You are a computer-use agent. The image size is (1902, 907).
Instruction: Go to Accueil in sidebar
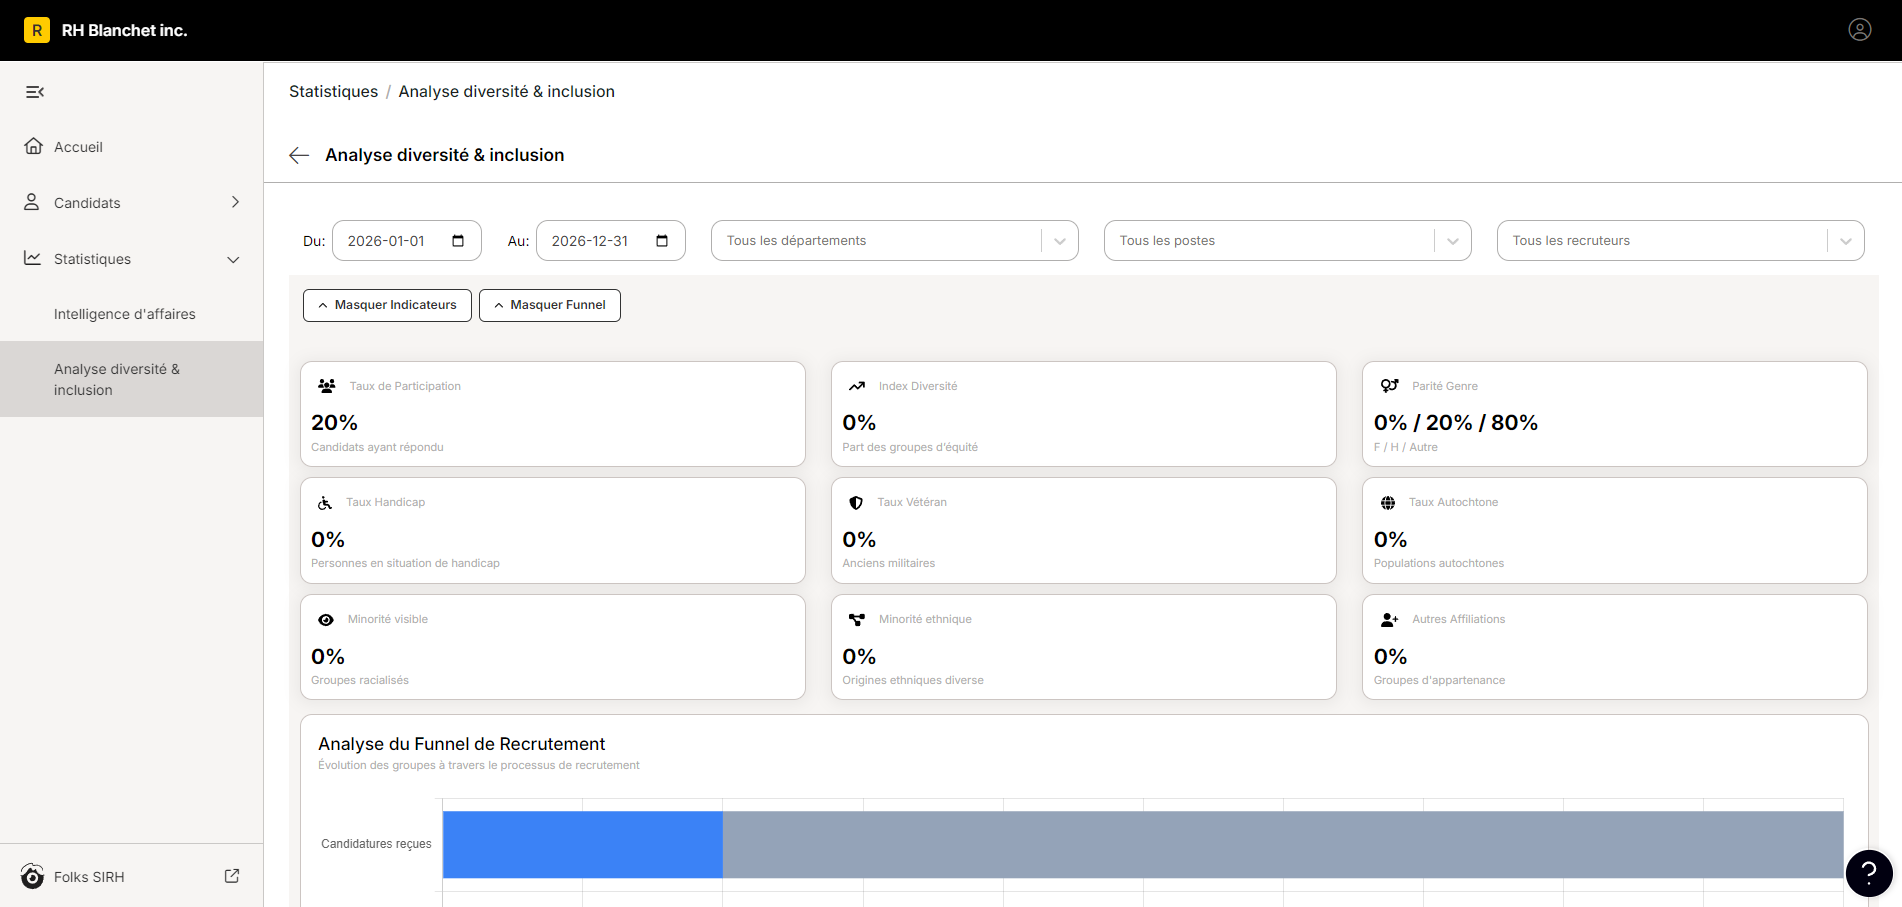point(132,147)
